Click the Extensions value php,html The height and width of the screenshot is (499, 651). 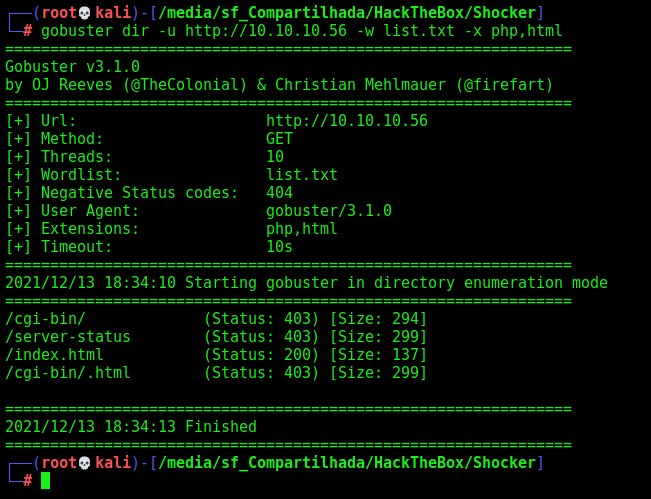[302, 229]
